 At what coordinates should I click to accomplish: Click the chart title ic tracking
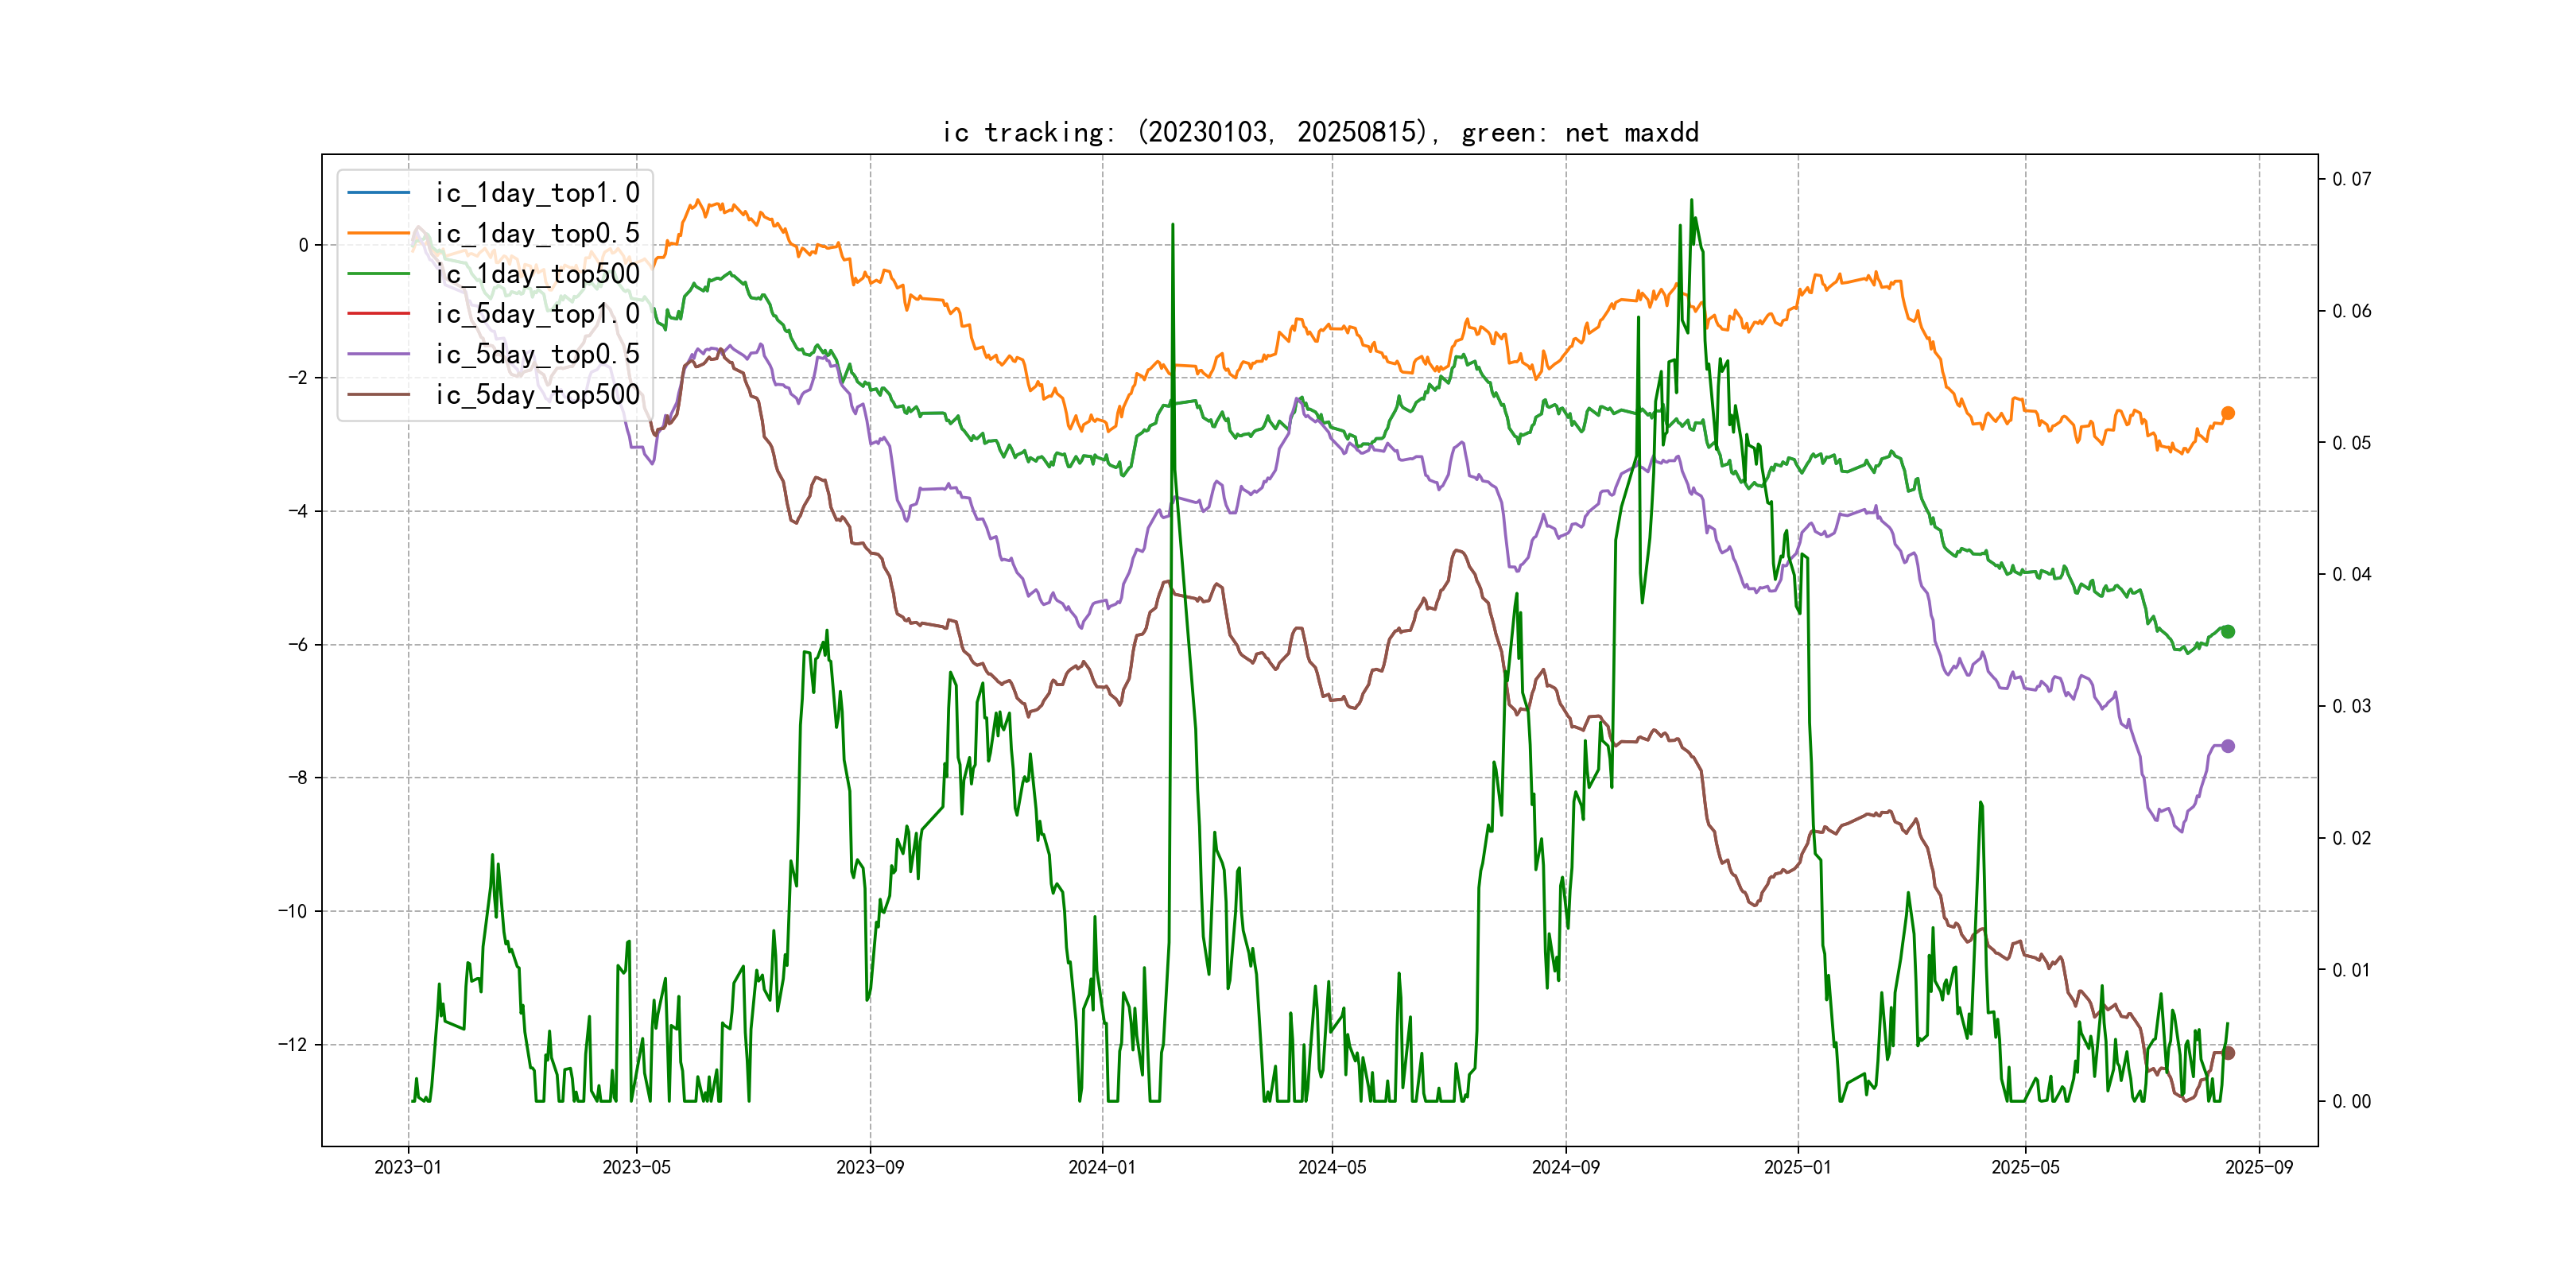pos(1320,132)
